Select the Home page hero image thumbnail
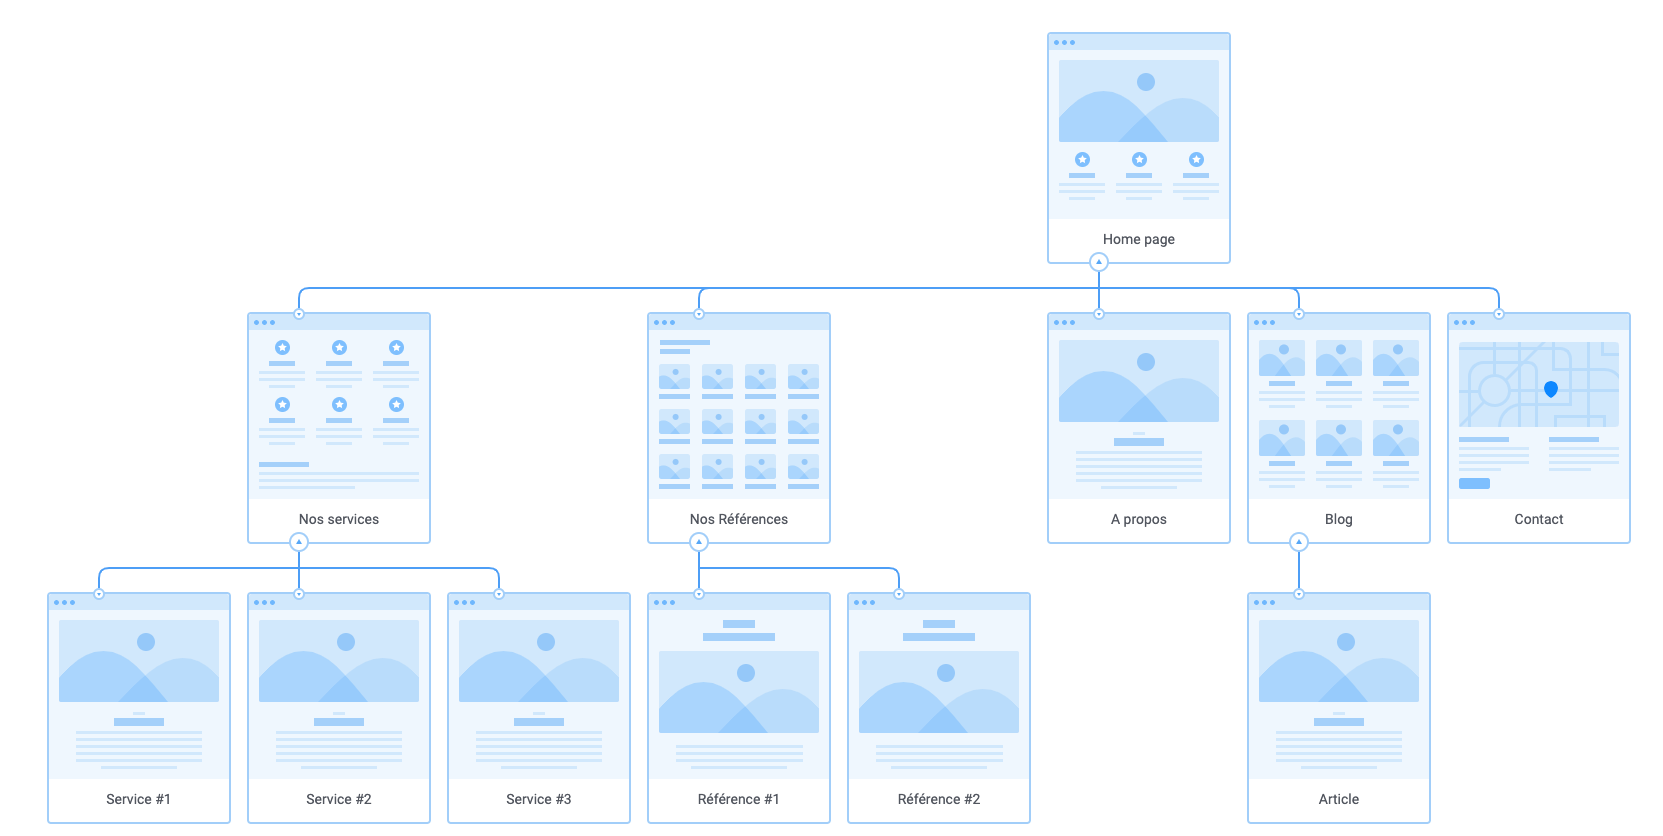The image size is (1663, 836). click(x=1138, y=101)
